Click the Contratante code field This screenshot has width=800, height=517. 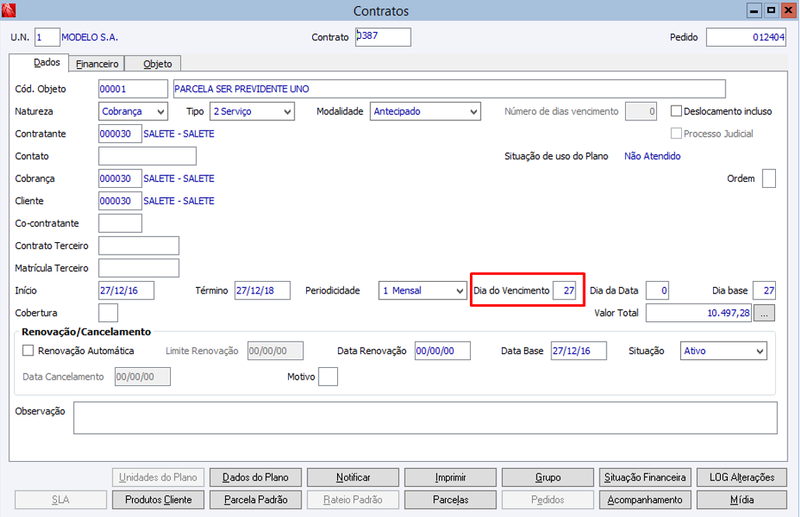120,134
